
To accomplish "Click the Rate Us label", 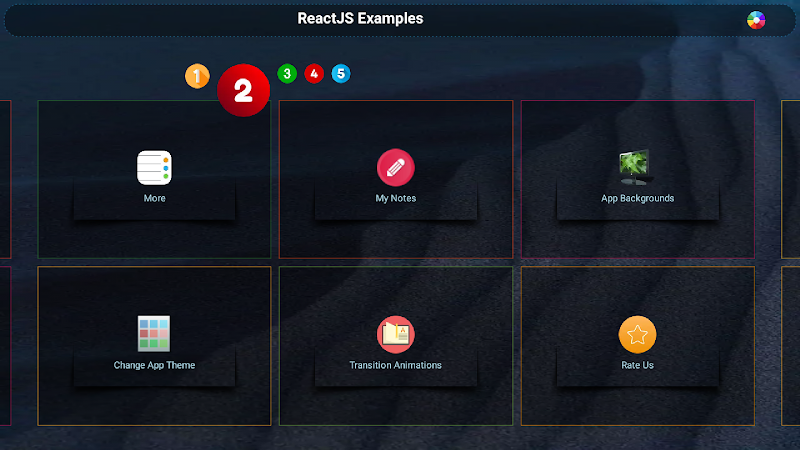I will tap(637, 365).
